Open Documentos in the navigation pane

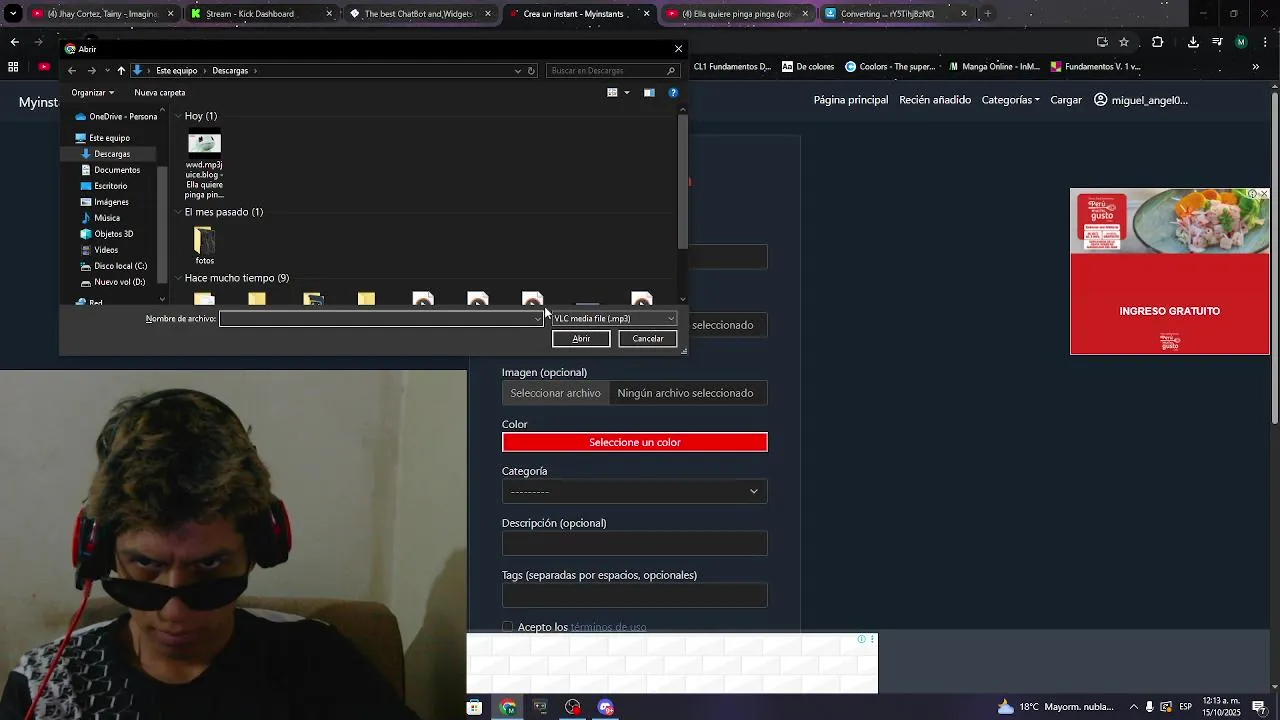tap(110, 170)
